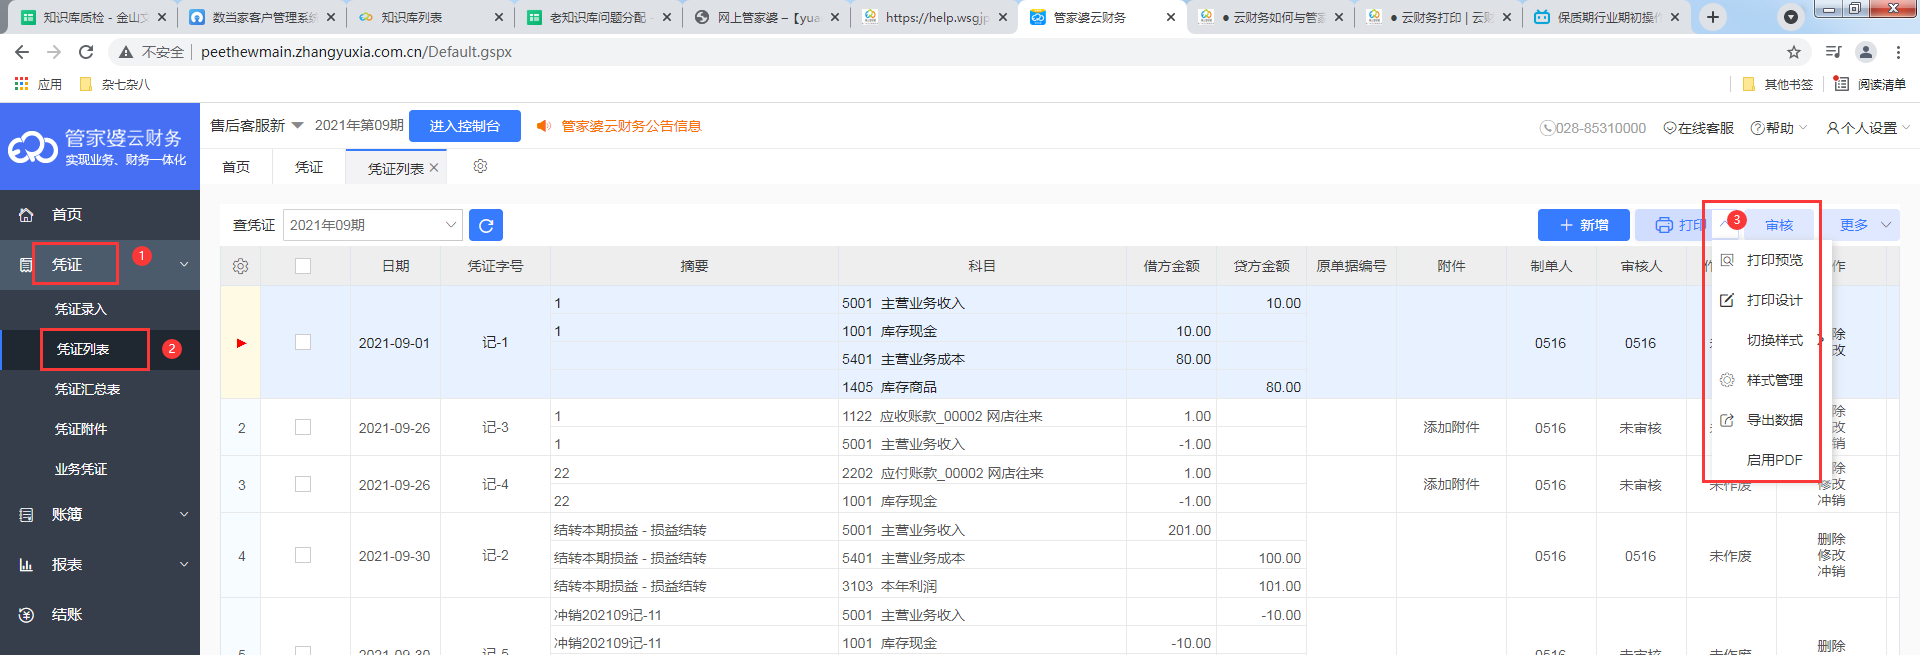Check the box for voucher 记-2

coord(303,556)
